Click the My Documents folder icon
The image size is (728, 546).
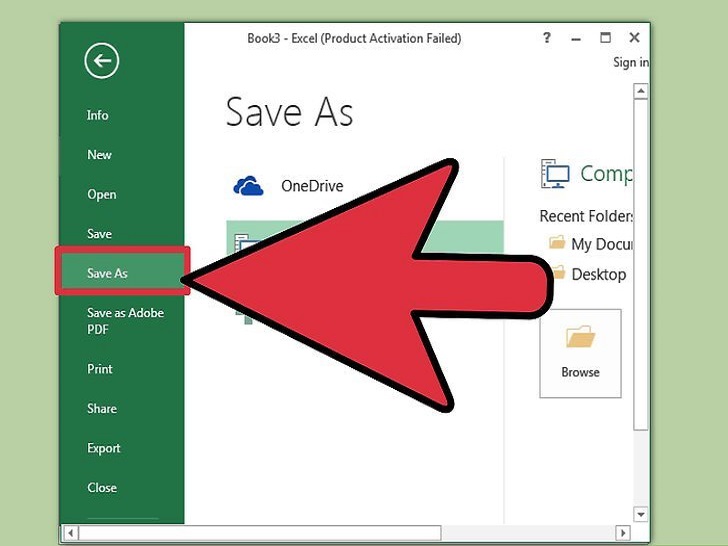pyautogui.click(x=557, y=242)
